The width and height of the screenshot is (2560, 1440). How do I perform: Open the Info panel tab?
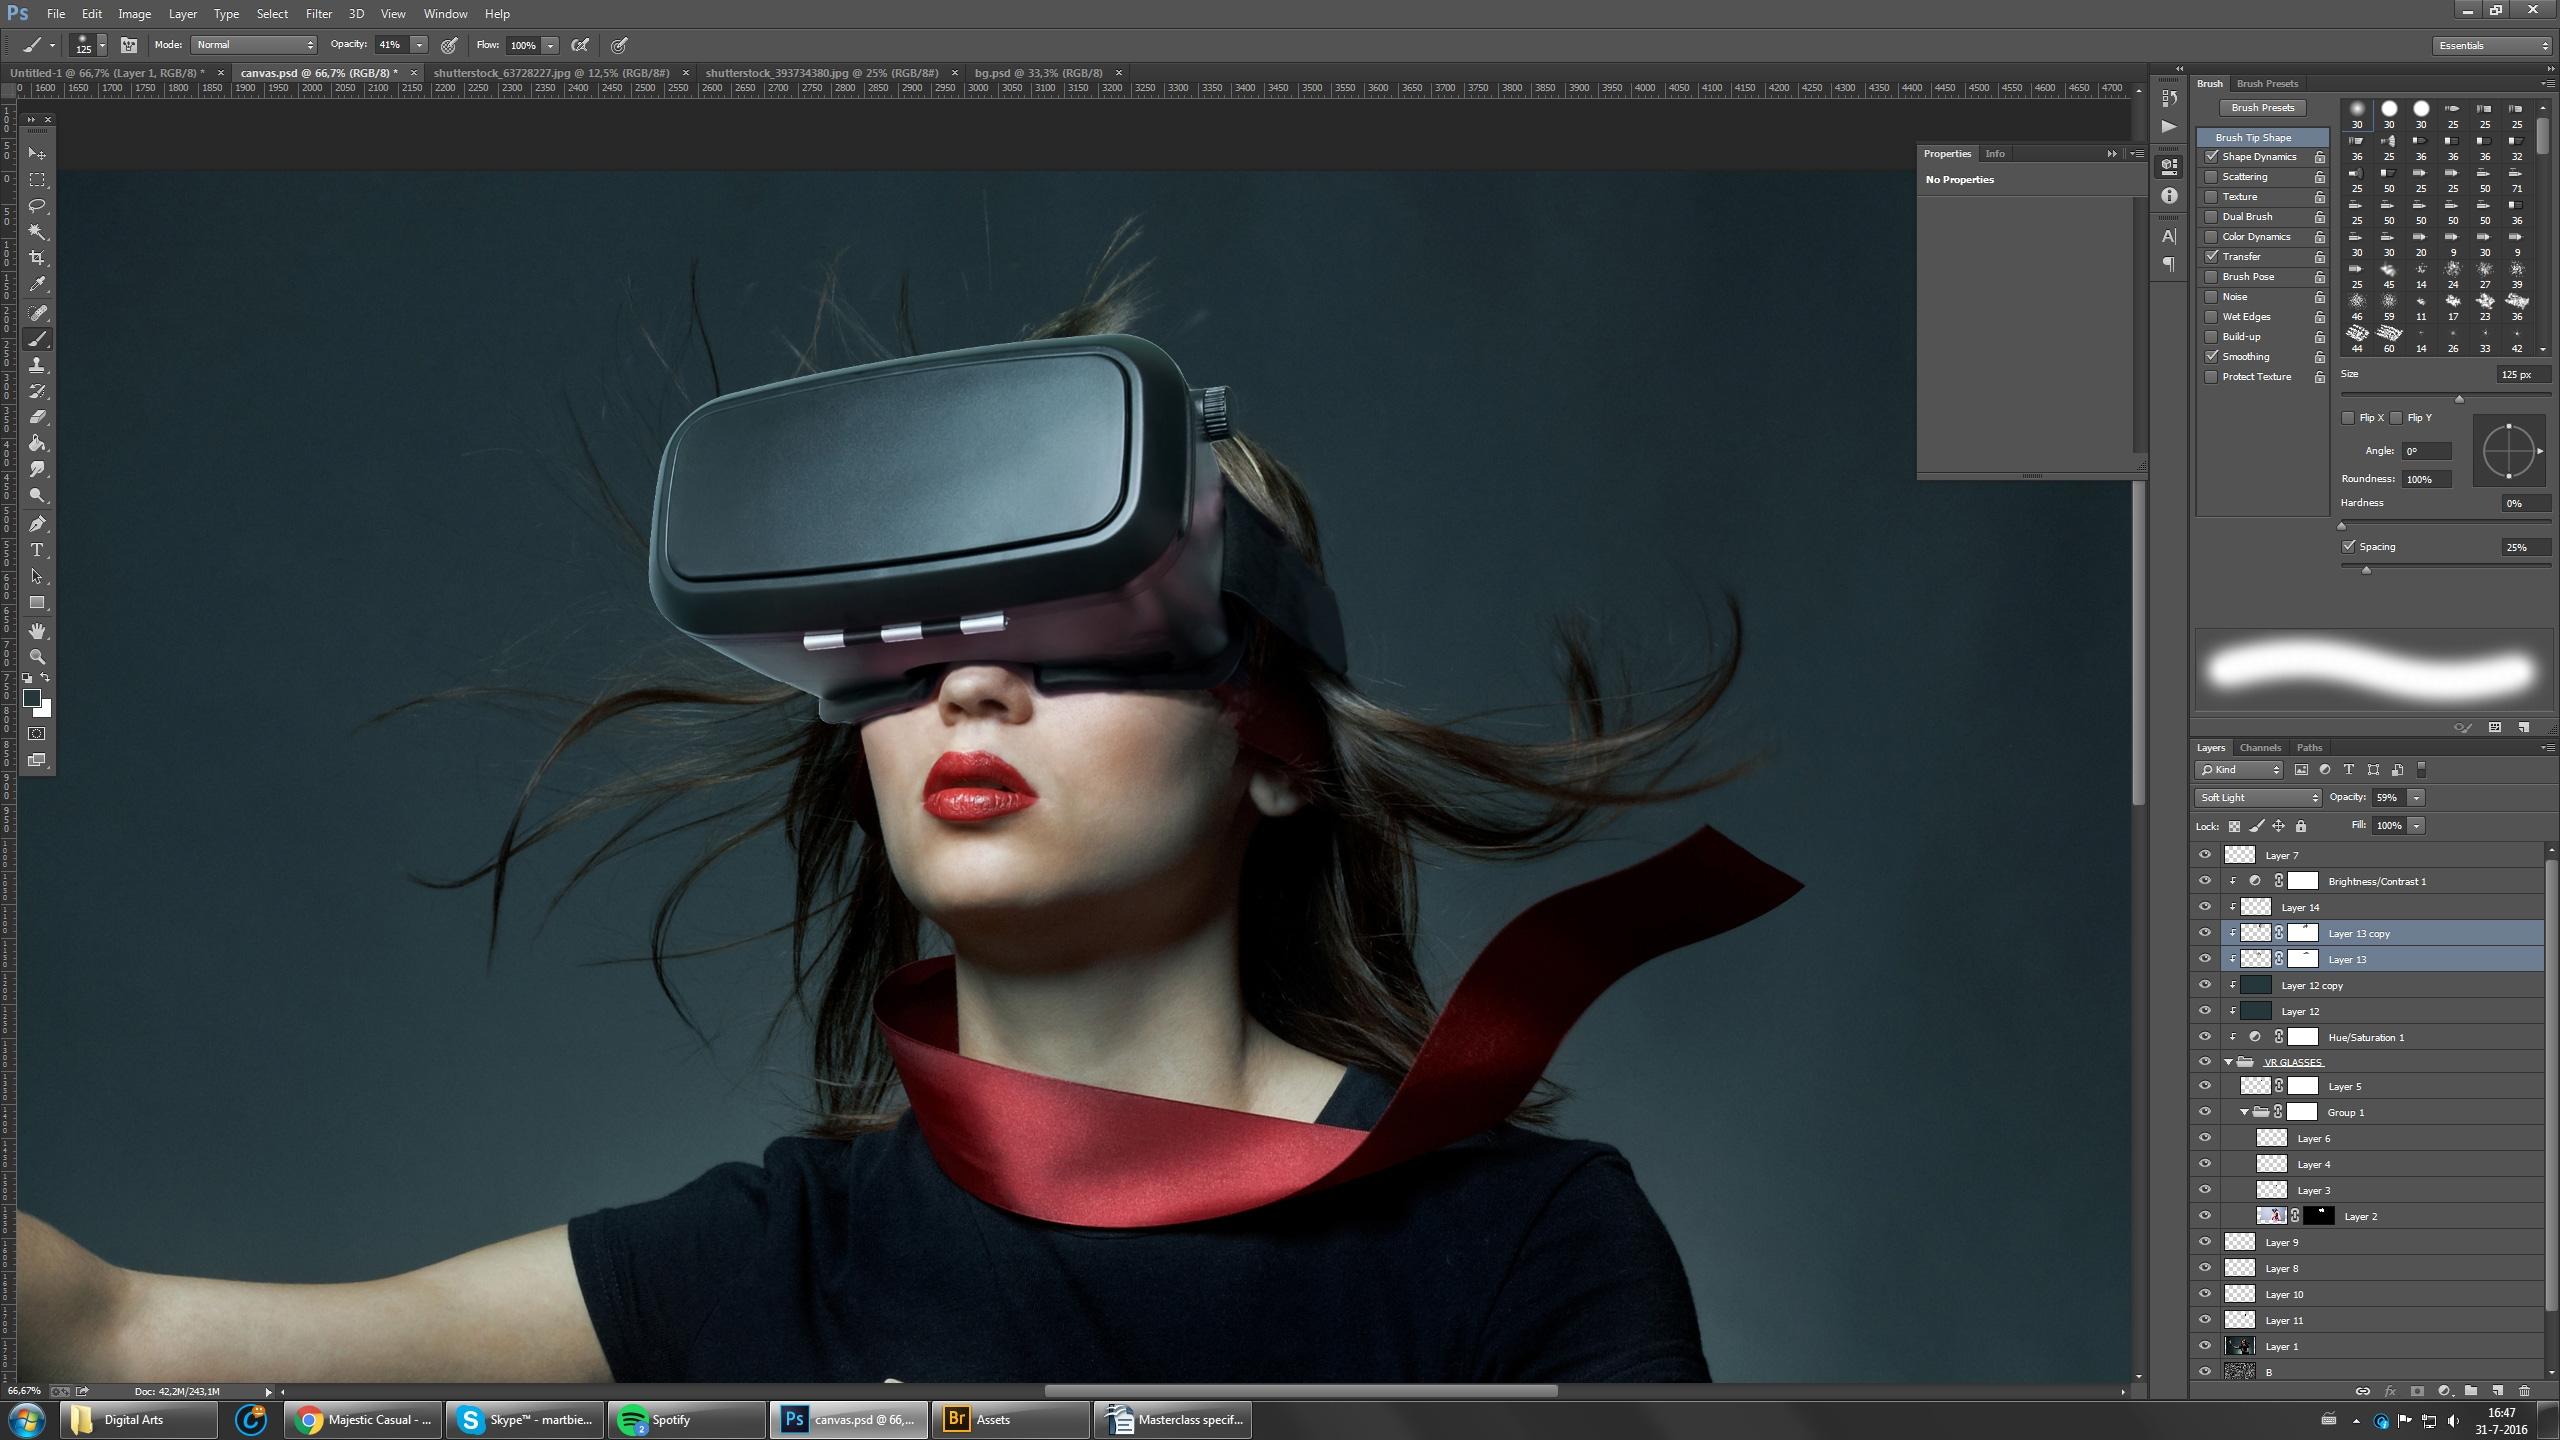pyautogui.click(x=1995, y=154)
